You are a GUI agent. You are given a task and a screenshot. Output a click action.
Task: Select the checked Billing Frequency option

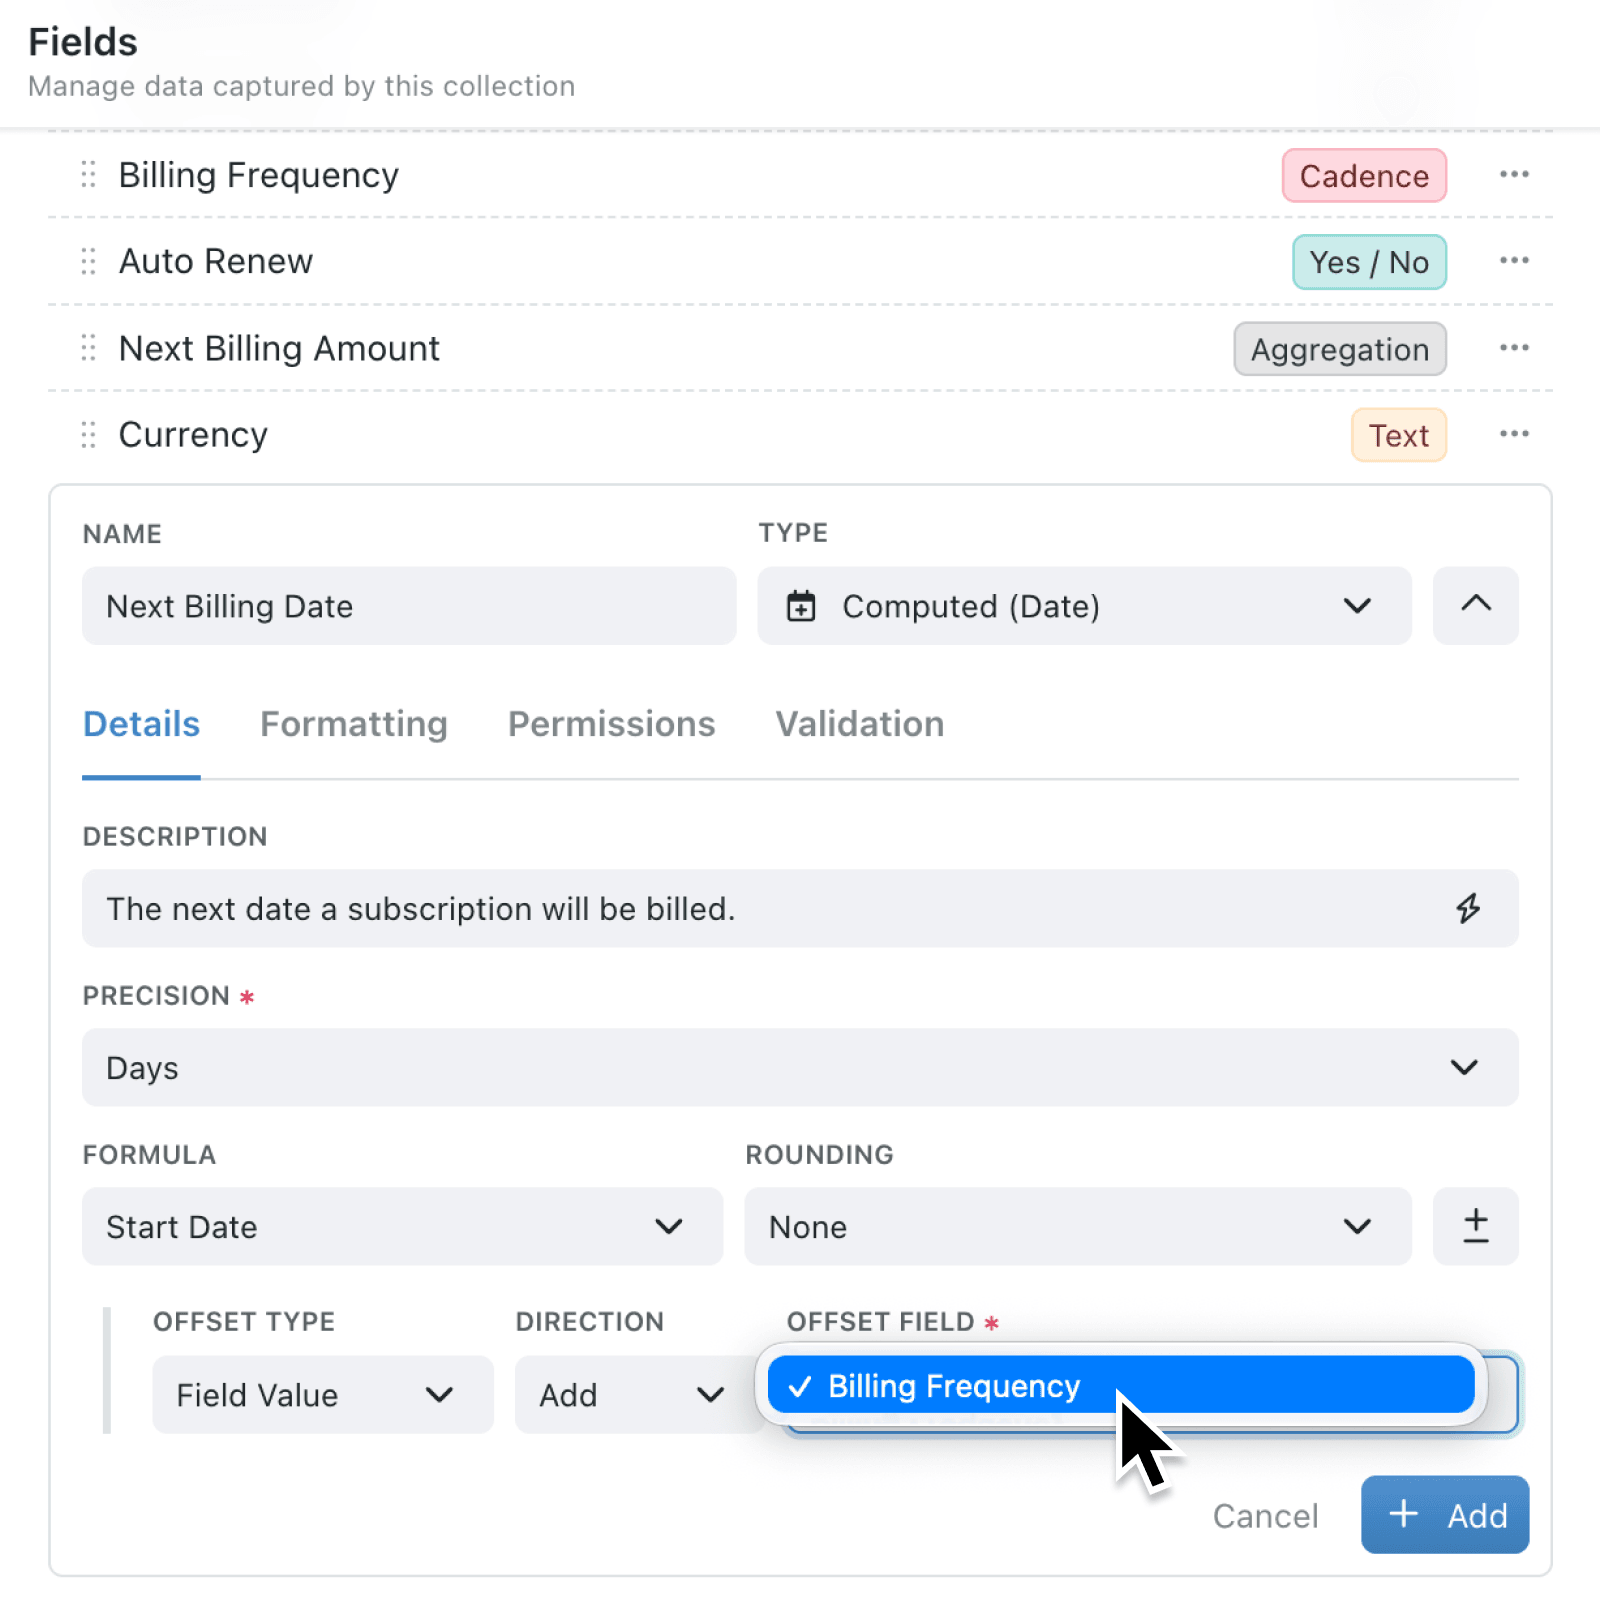pos(1121,1385)
